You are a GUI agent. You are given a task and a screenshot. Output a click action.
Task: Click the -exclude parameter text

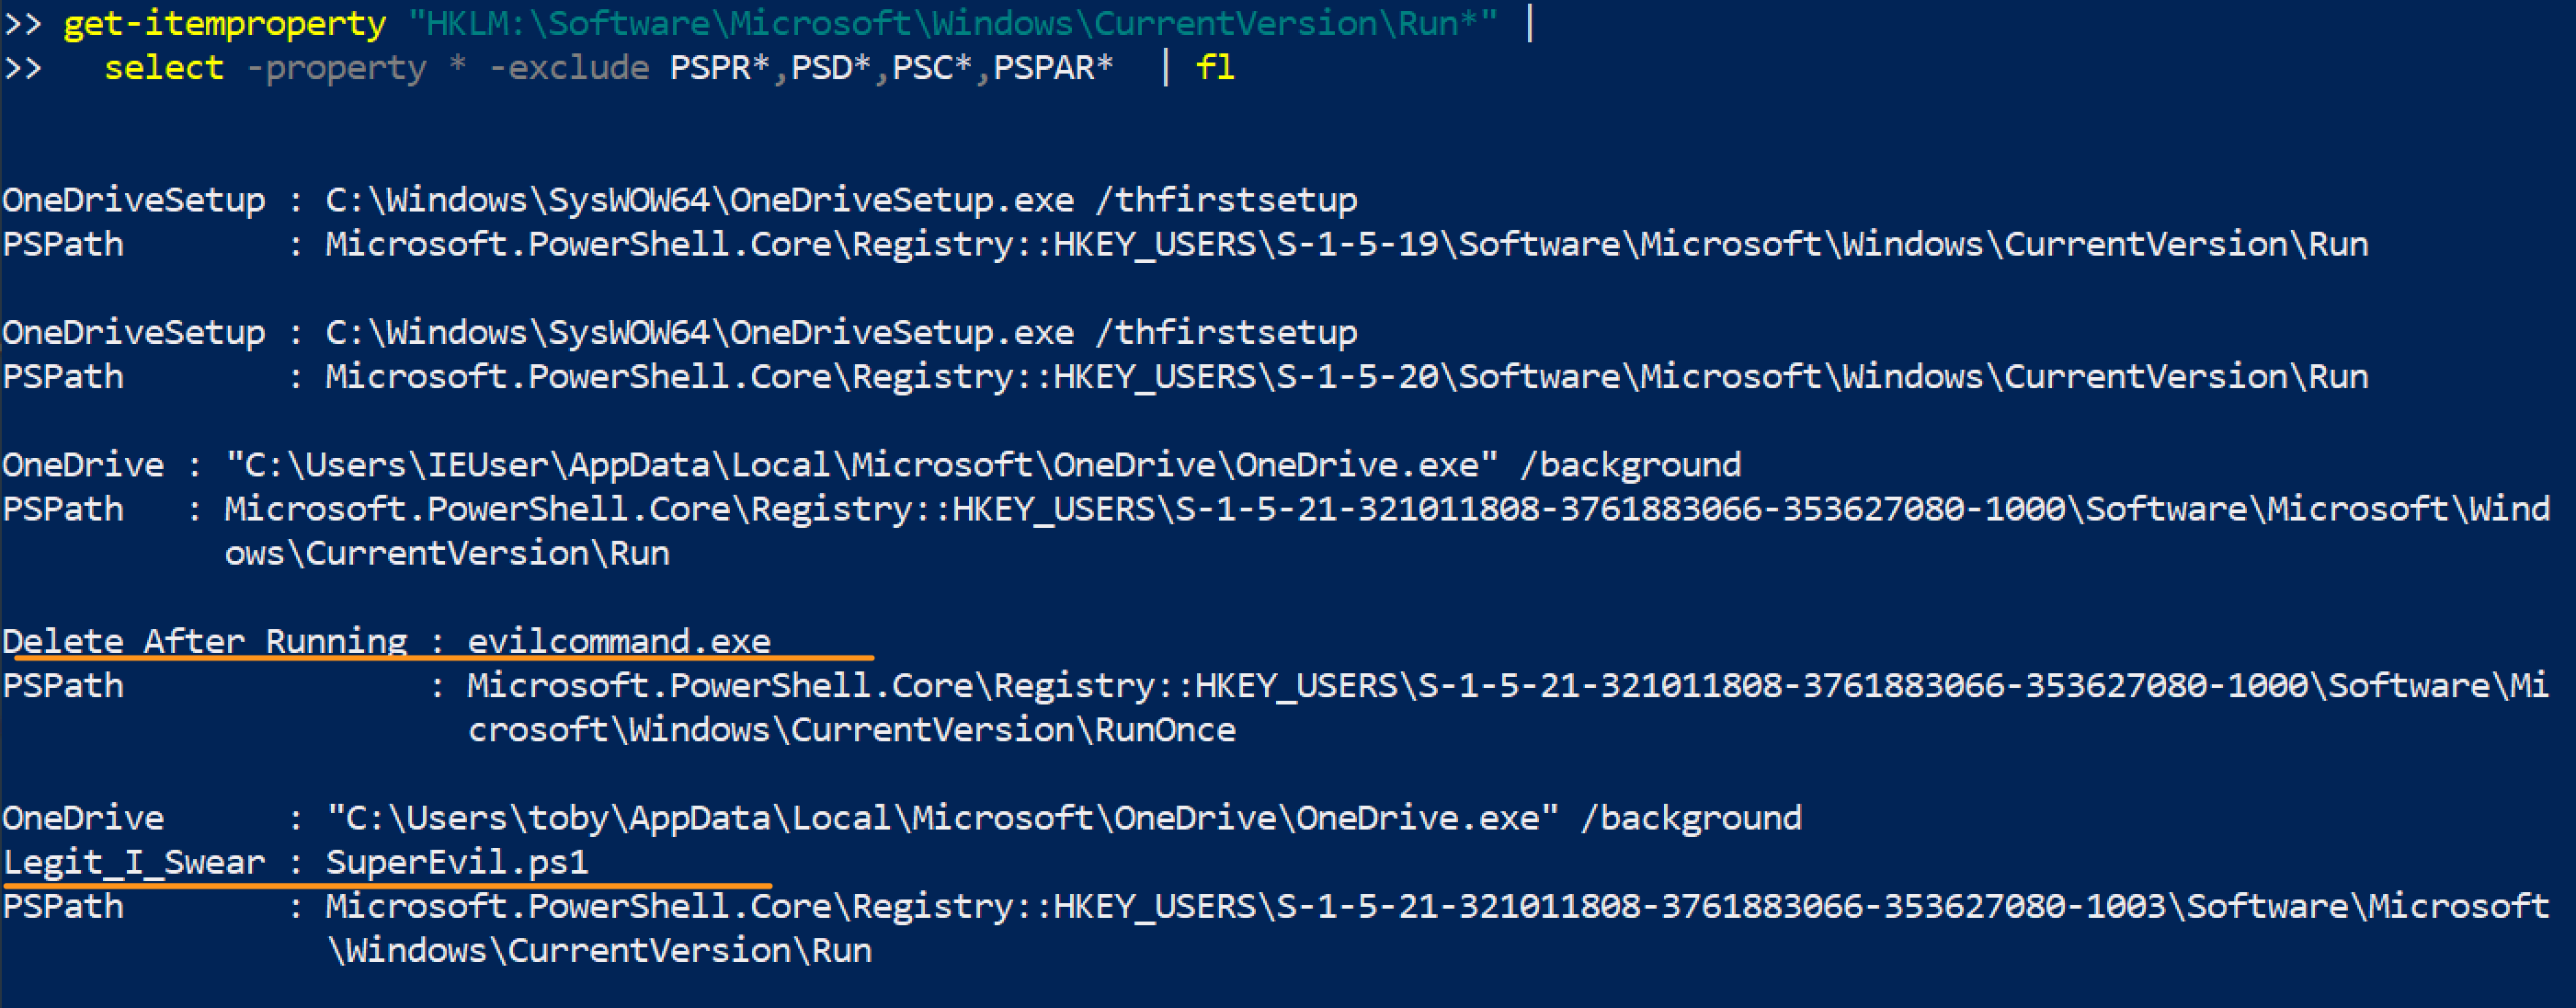[x=568, y=68]
